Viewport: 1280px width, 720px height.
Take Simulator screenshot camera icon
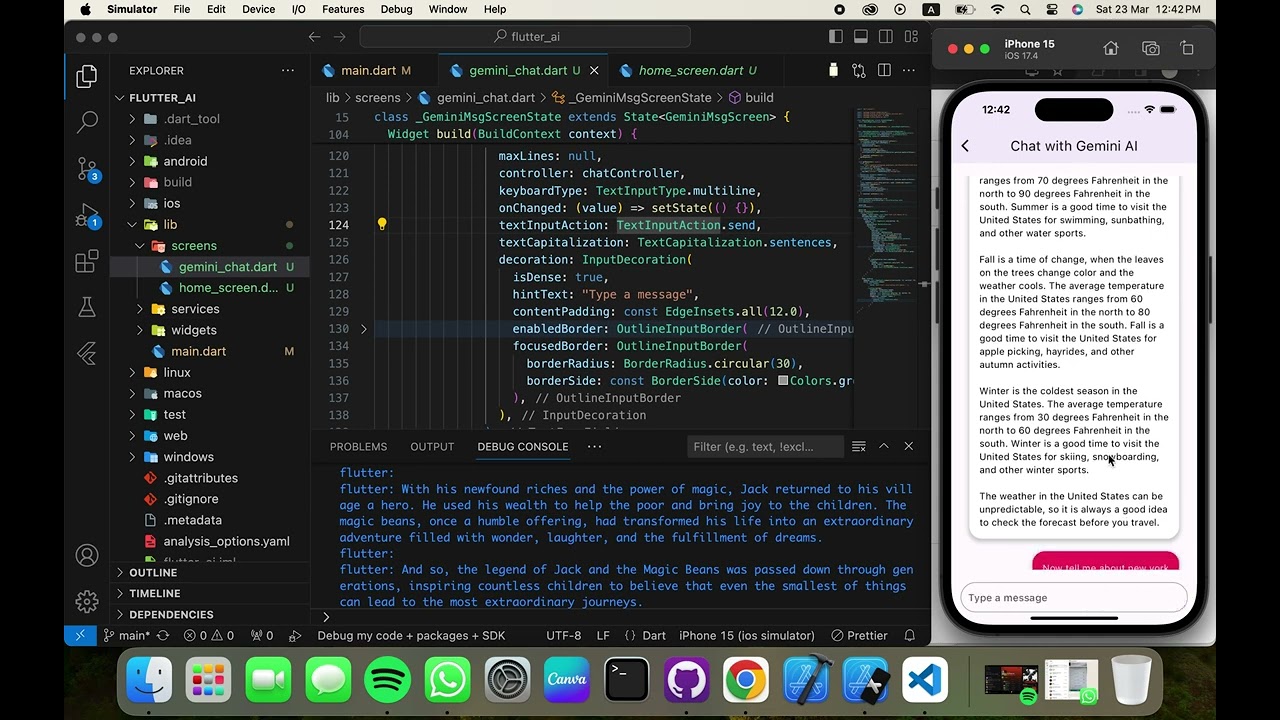(x=1151, y=48)
